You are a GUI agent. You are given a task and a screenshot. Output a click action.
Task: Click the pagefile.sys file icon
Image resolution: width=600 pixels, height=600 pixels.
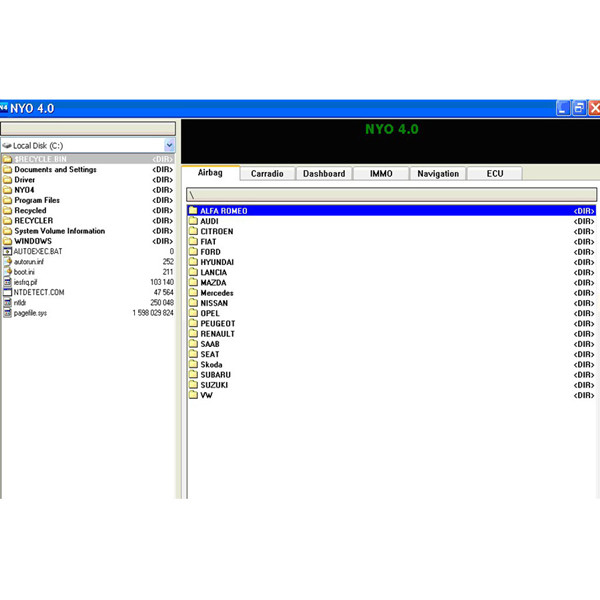pyautogui.click(x=7, y=313)
